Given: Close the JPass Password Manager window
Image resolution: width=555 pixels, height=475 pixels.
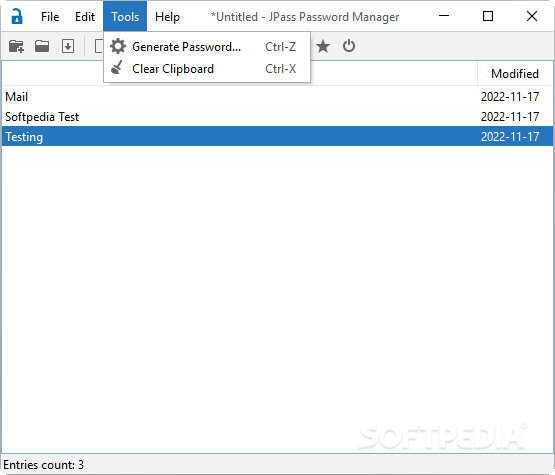Looking at the screenshot, I should (x=532, y=16).
